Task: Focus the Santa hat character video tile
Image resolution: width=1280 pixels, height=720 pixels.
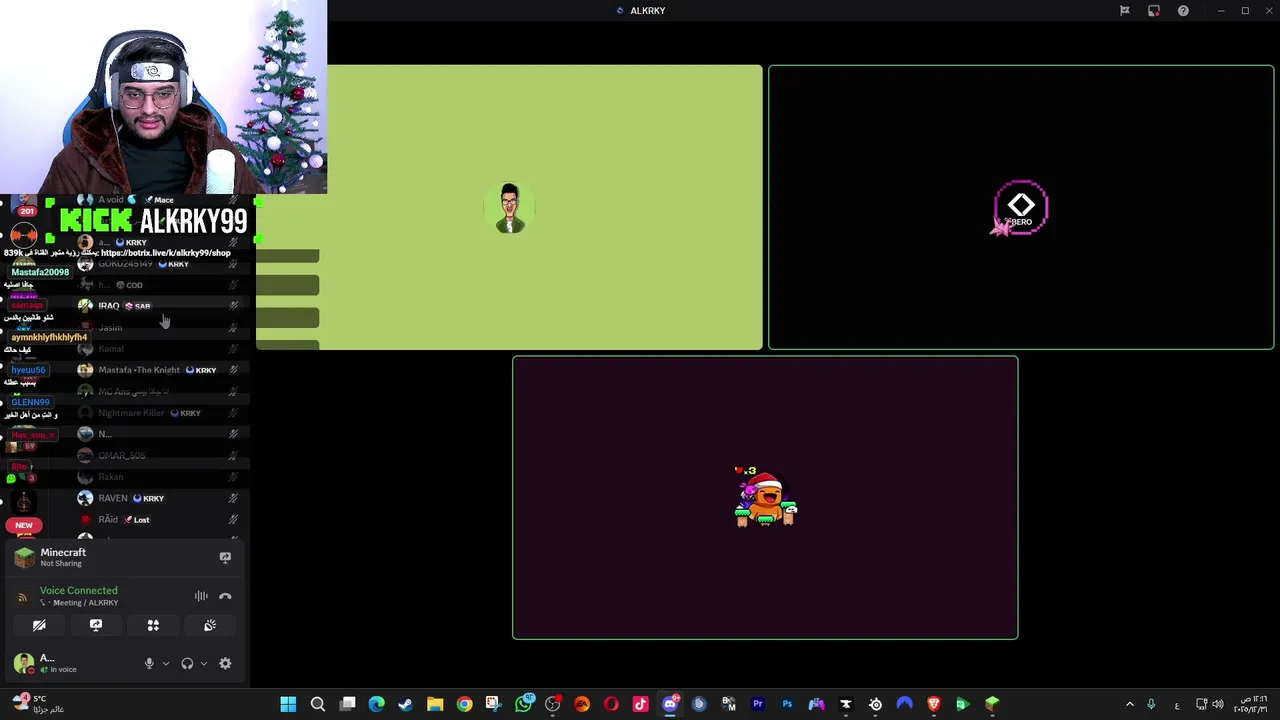Action: click(765, 498)
